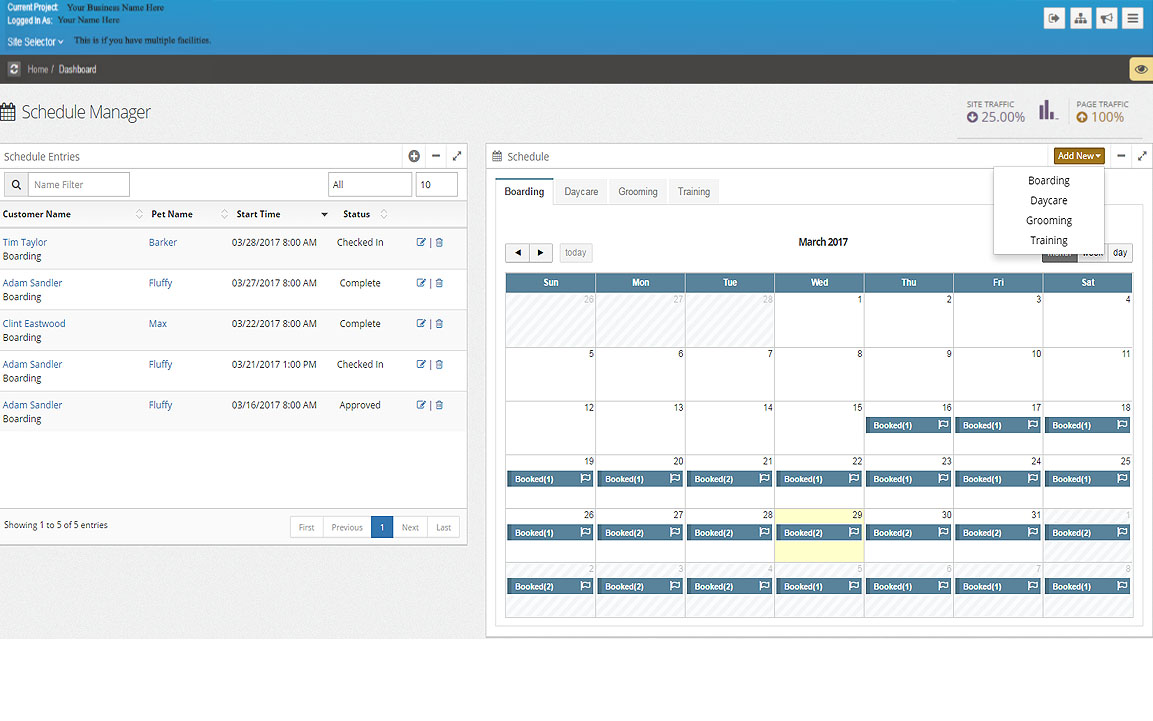The height and width of the screenshot is (721, 1153).
Task: Click the logout icon in the header
Action: coord(1054,18)
